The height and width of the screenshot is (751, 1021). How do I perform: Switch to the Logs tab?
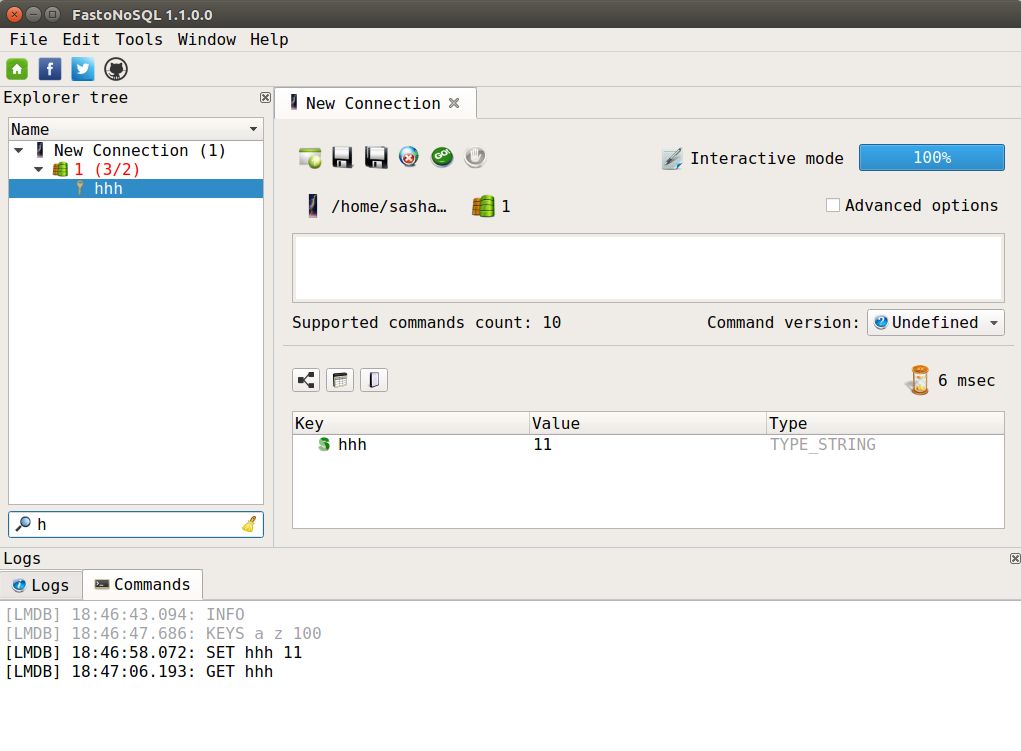point(41,585)
